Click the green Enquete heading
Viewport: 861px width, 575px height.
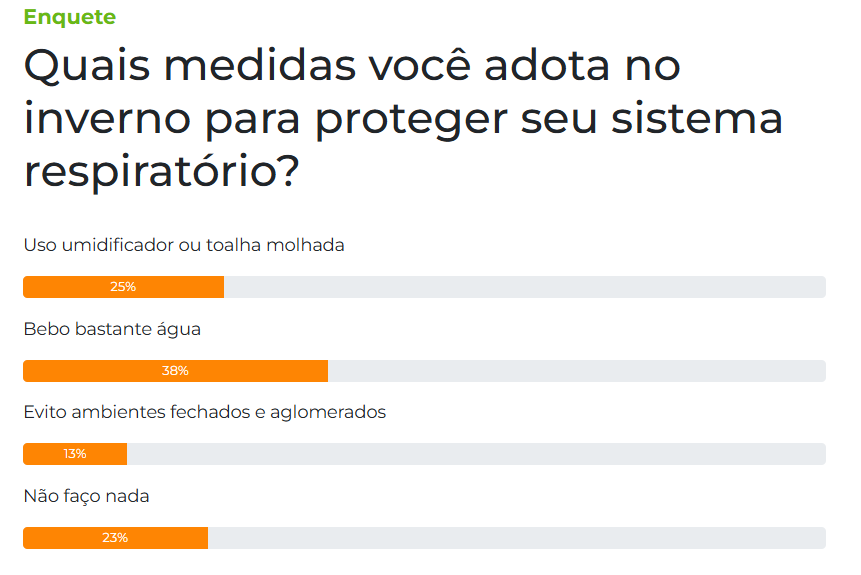(x=70, y=17)
